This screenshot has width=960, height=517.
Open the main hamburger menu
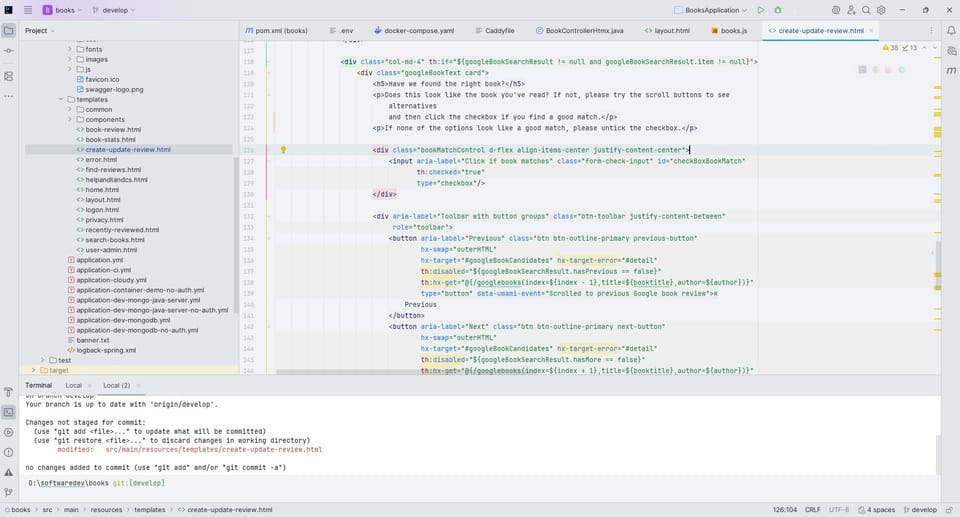point(28,10)
